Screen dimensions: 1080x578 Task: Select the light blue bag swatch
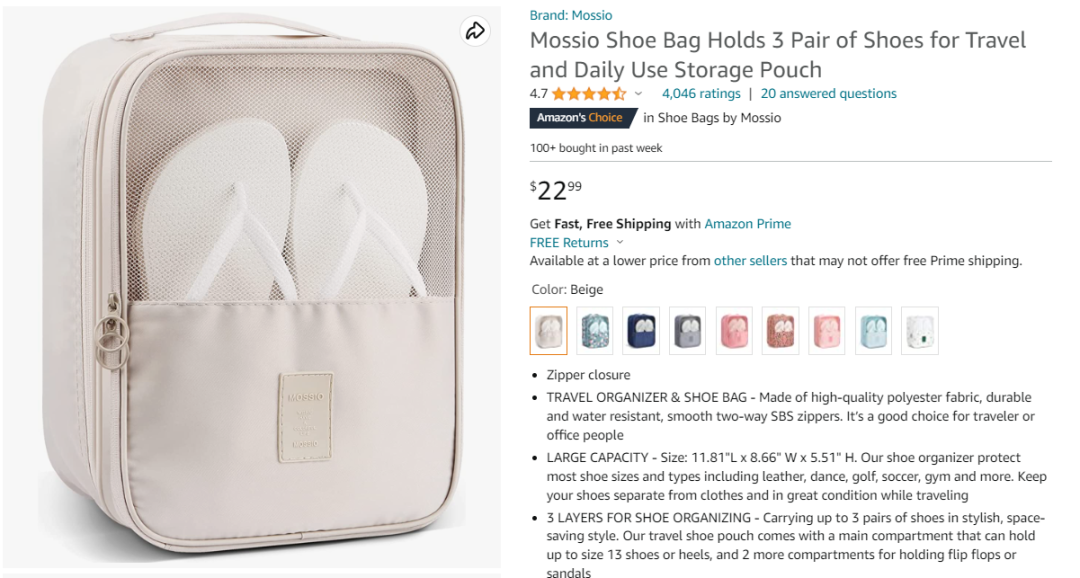click(x=873, y=331)
